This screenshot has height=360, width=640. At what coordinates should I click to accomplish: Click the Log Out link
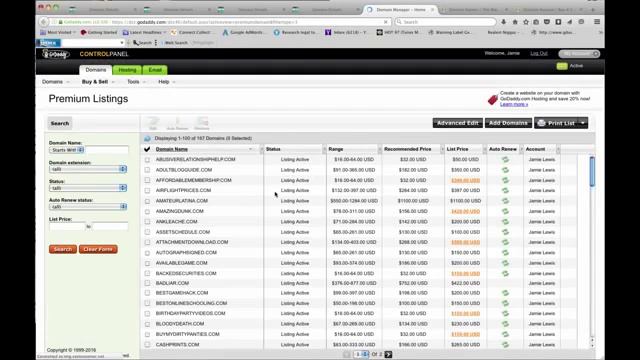point(539,53)
